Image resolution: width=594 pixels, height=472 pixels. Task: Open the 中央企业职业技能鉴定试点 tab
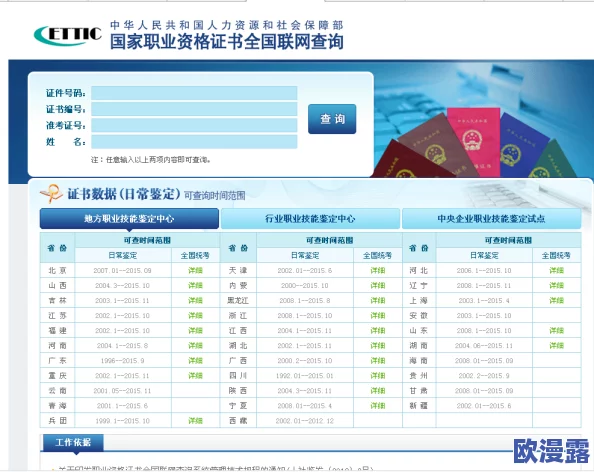[x=491, y=219]
